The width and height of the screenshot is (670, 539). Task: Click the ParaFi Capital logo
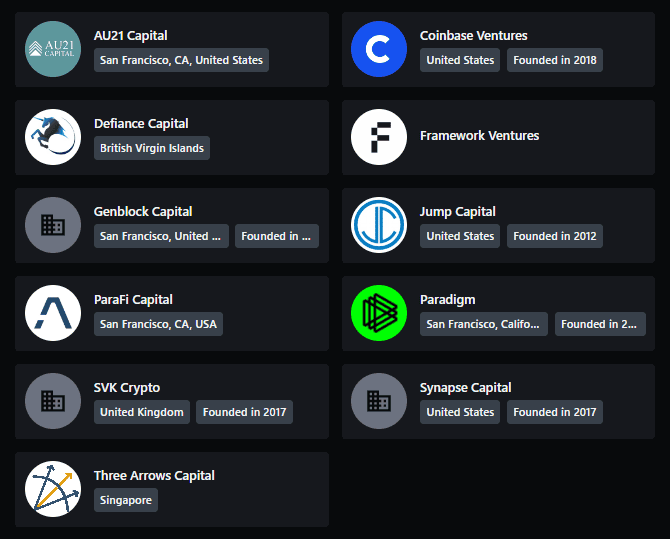pyautogui.click(x=53, y=313)
